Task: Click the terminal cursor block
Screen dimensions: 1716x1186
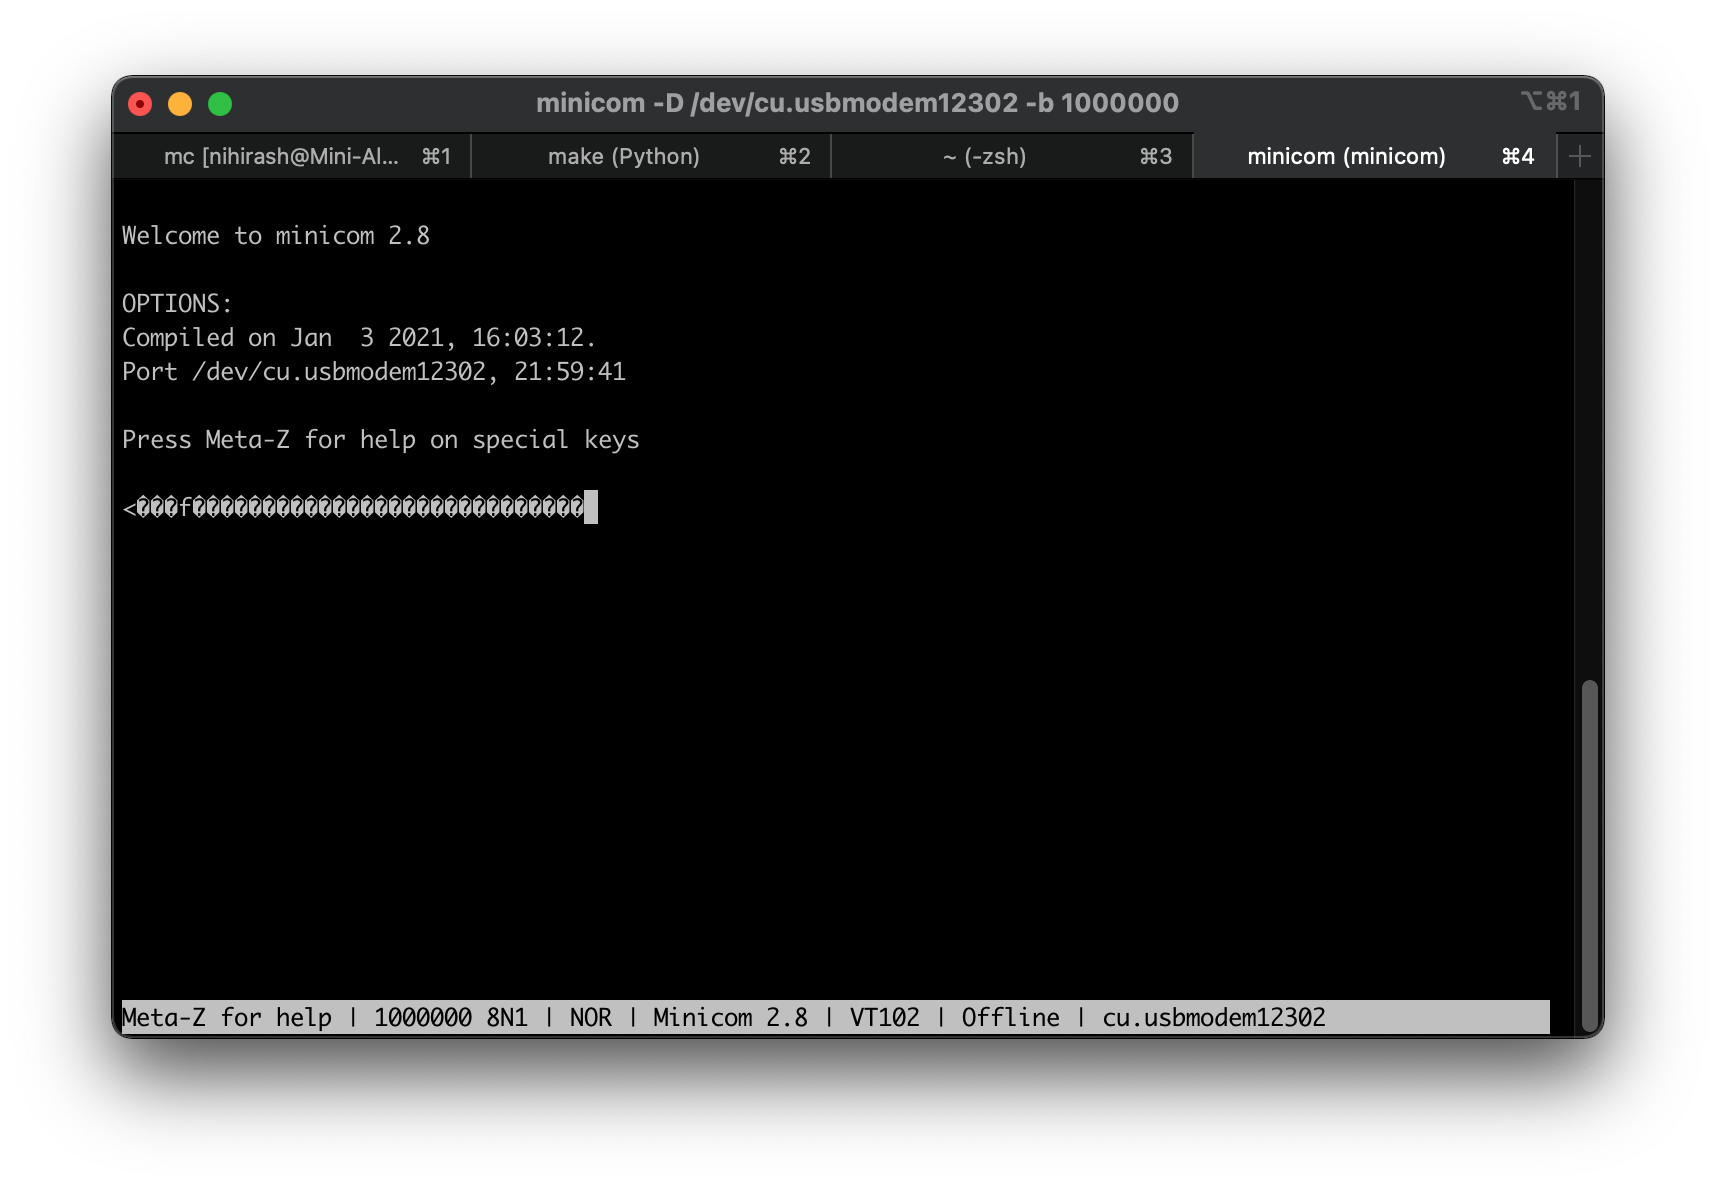Action: [591, 507]
